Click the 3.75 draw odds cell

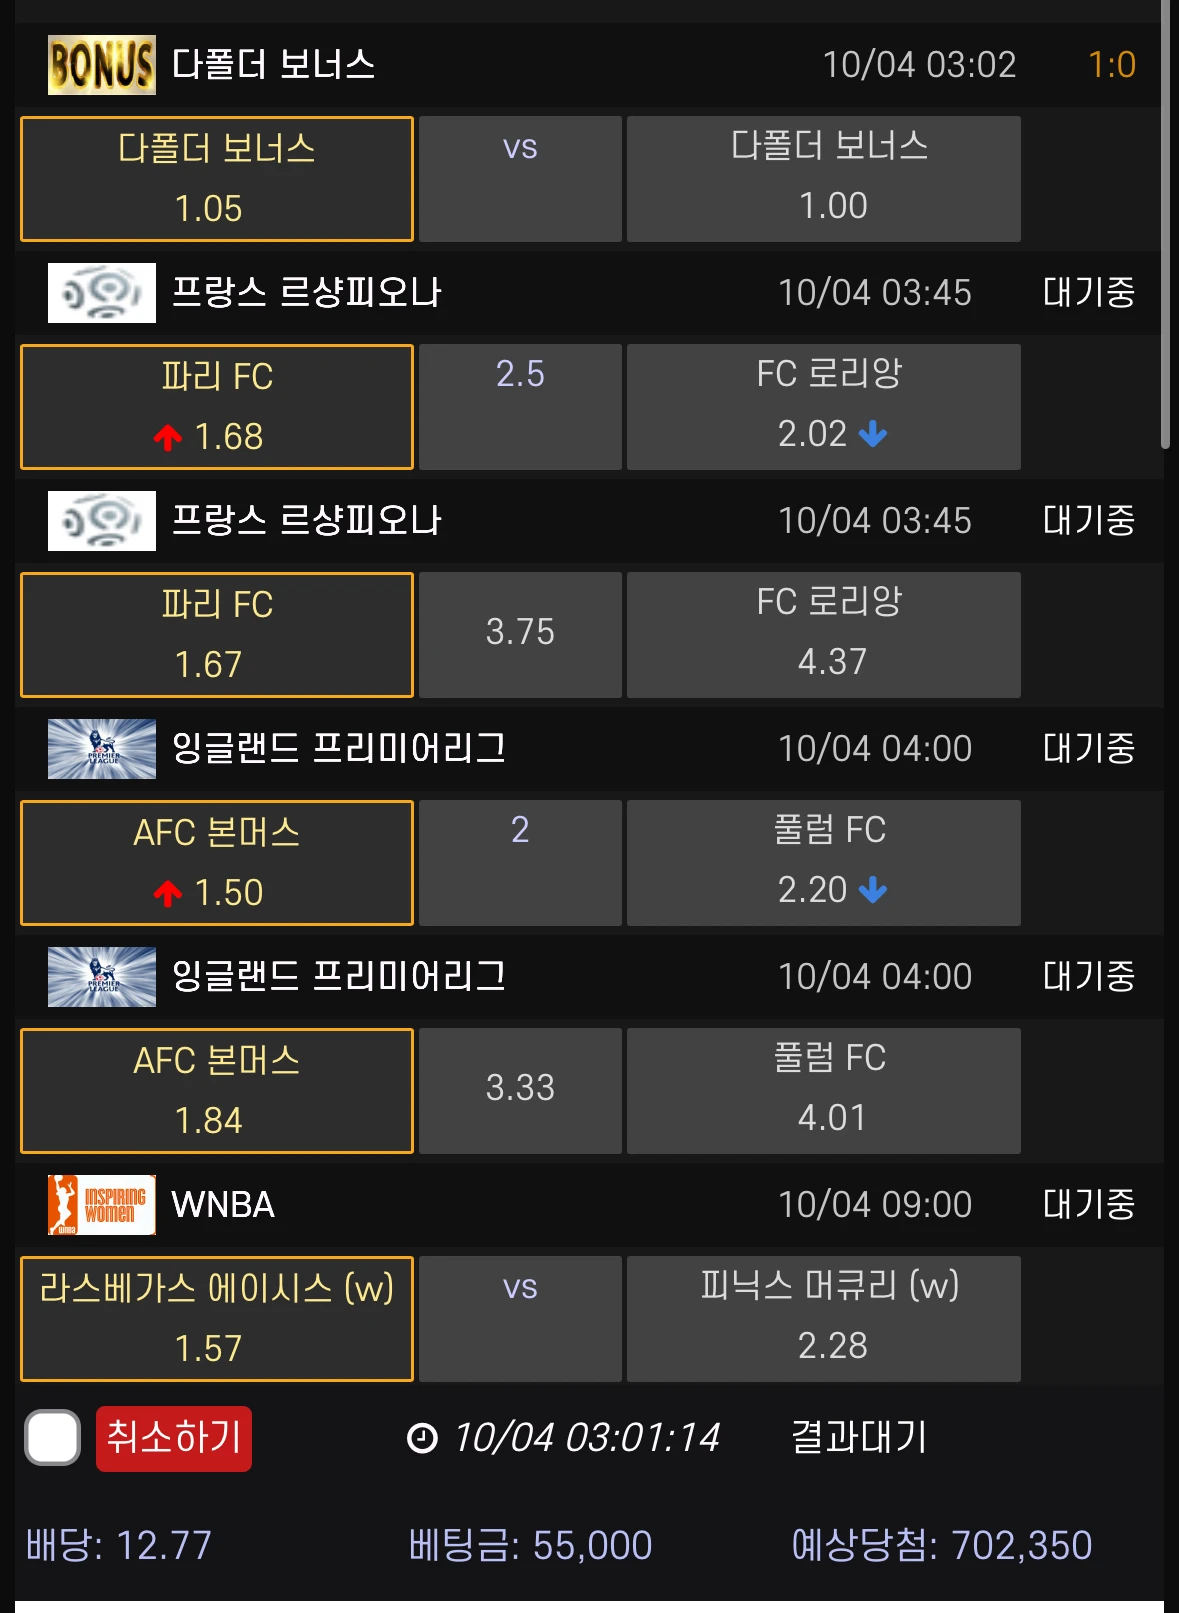520,634
